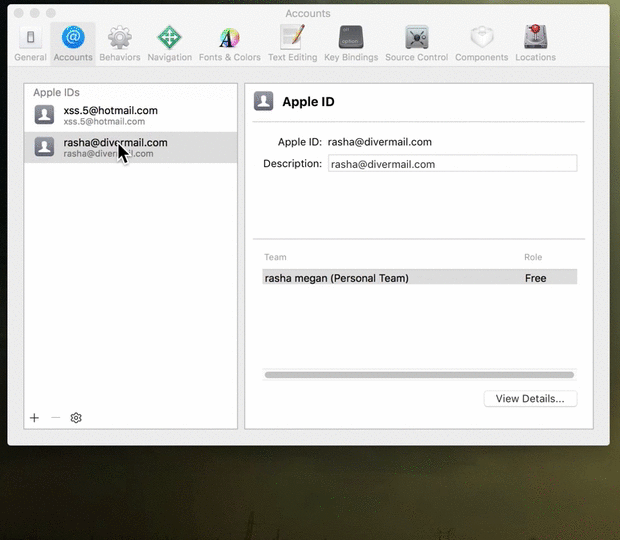Switch to Navigation preferences

(169, 43)
